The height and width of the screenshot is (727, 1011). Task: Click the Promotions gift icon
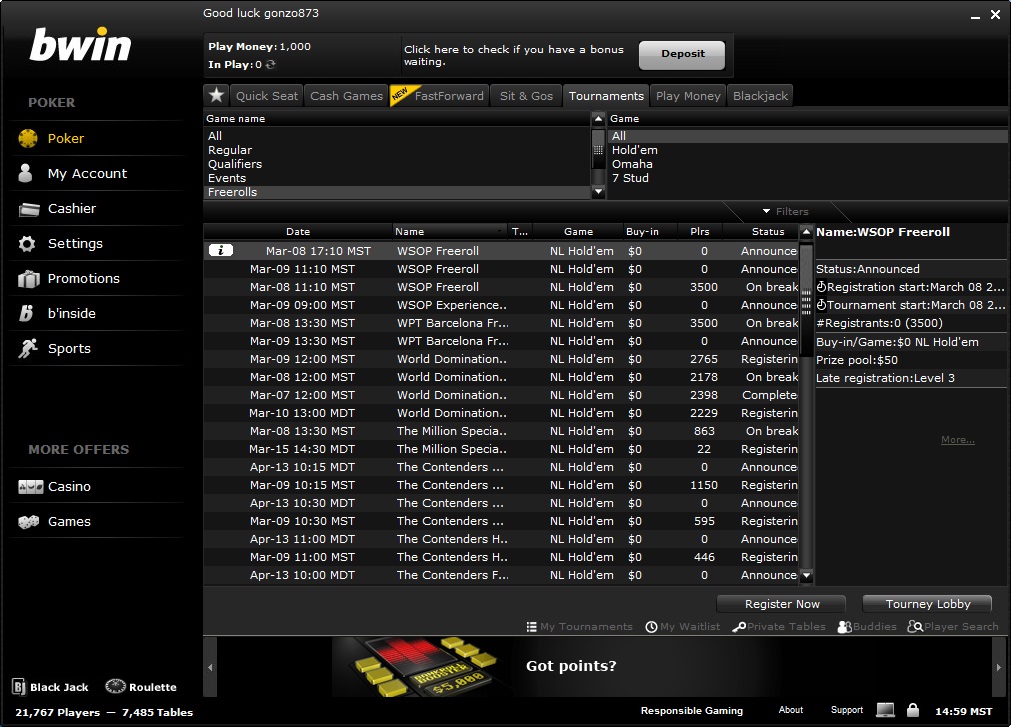pyautogui.click(x=29, y=278)
